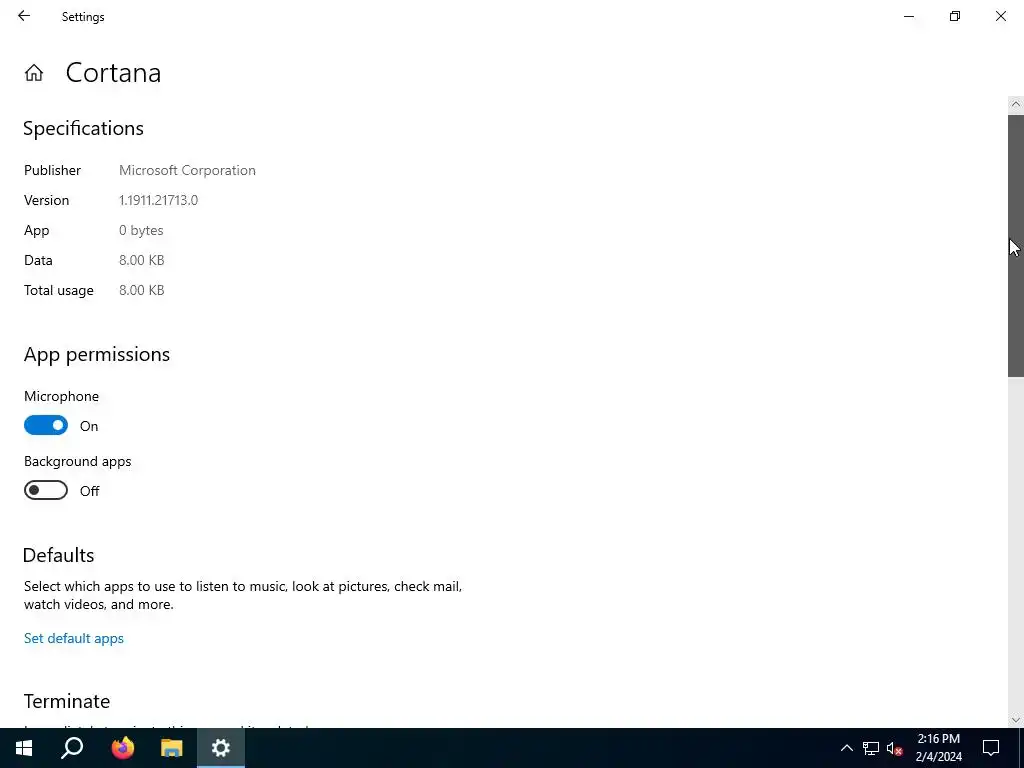Click the muted volume tray icon
1024x768 pixels.
pyautogui.click(x=894, y=748)
